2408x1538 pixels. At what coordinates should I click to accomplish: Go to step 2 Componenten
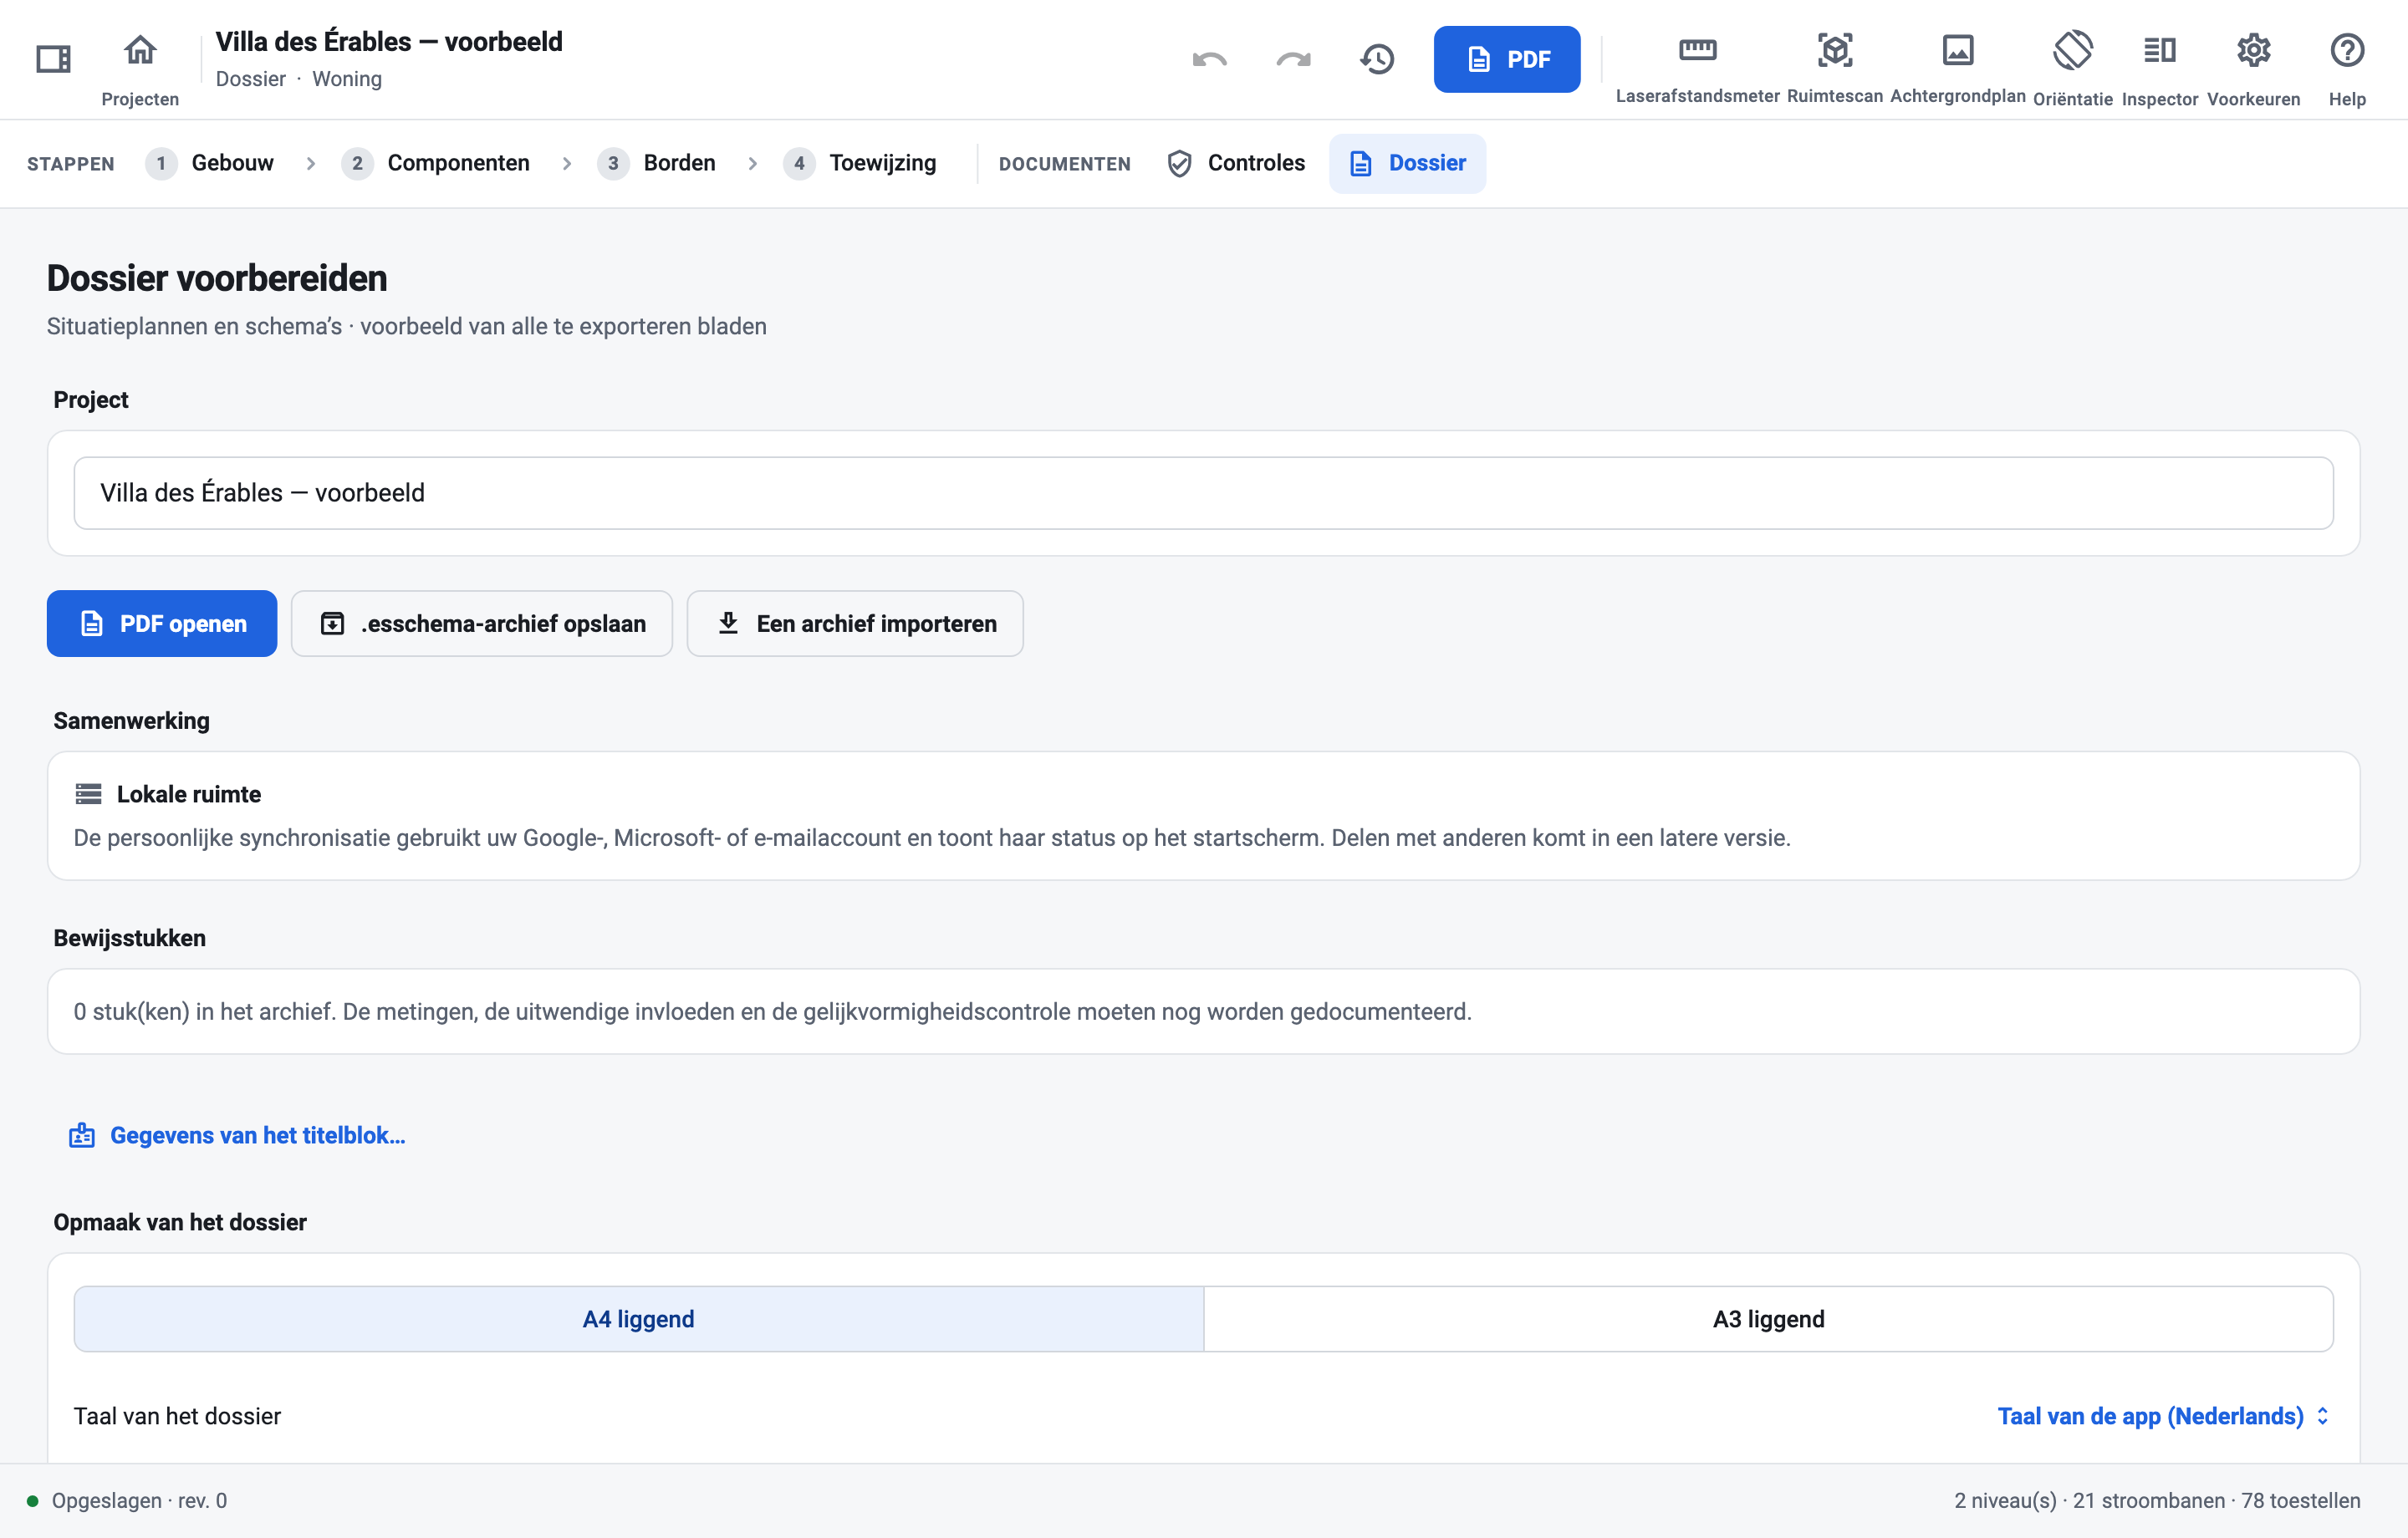tap(436, 163)
